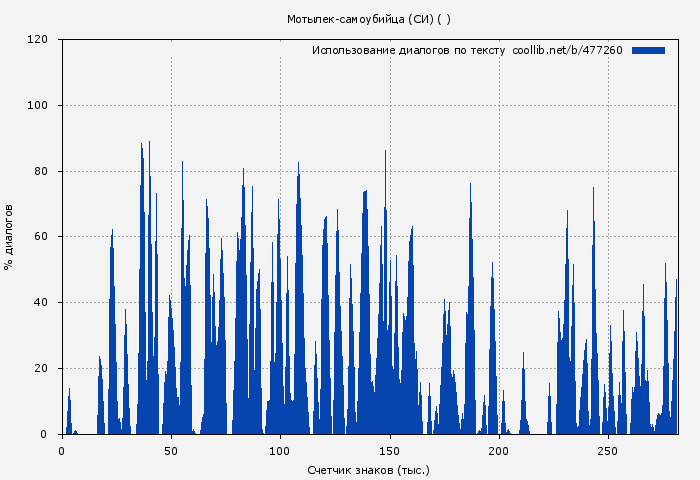Click the 20 tick label on the y-axis

pos(41,368)
